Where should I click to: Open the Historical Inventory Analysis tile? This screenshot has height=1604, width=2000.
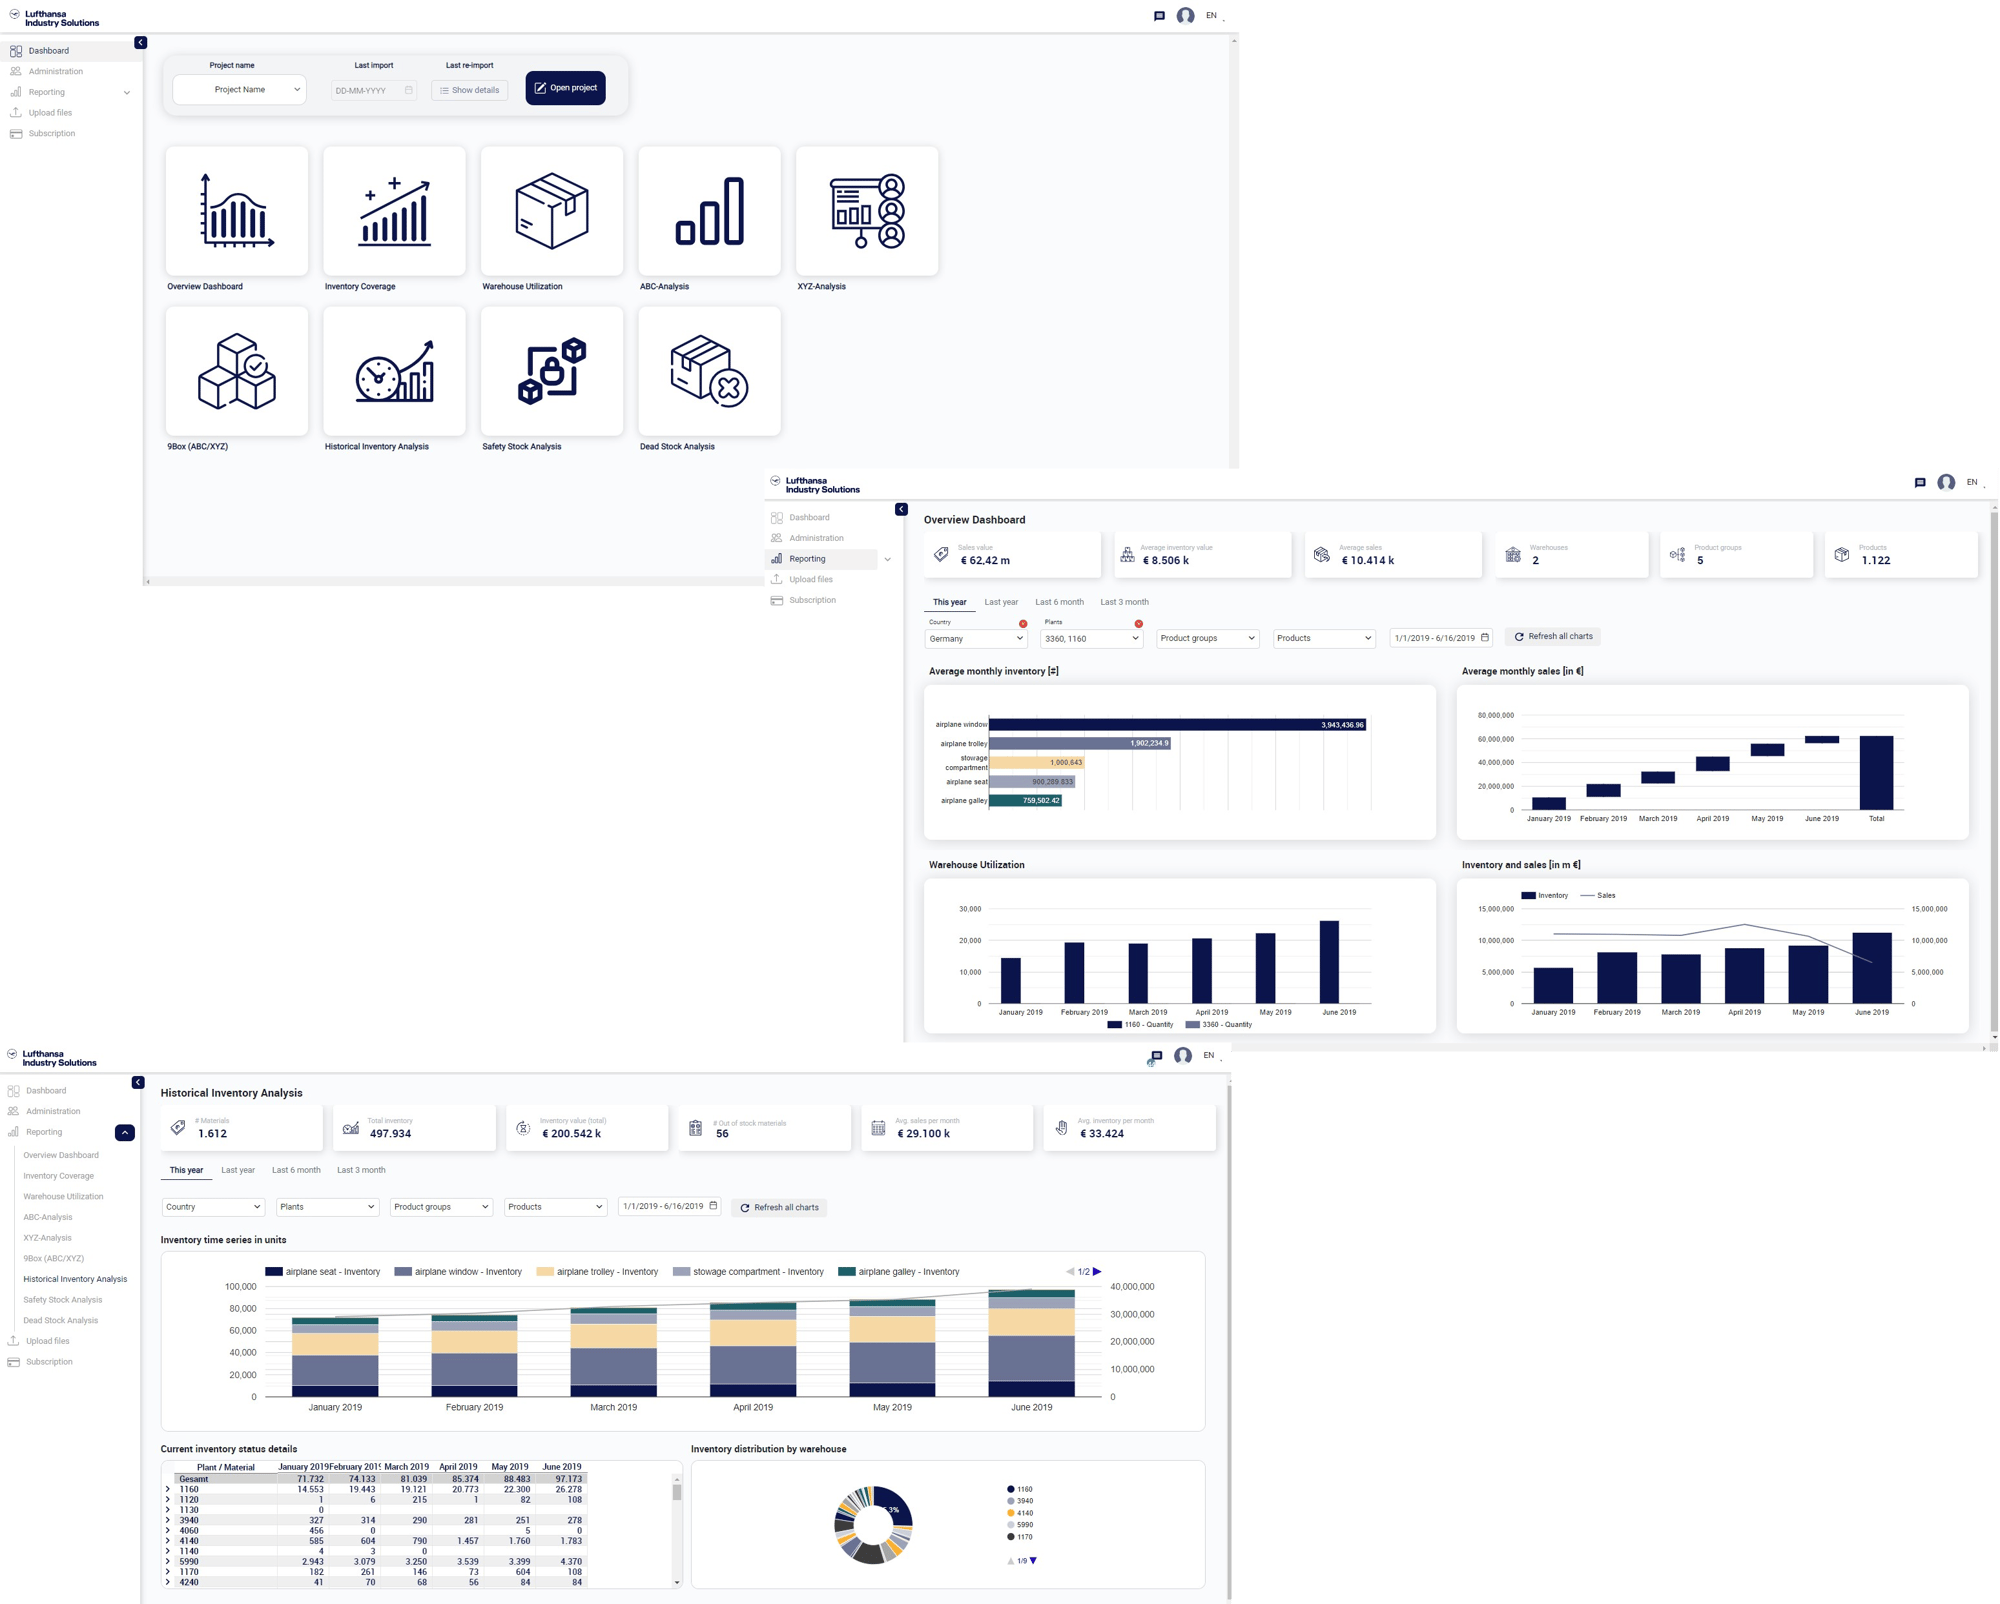click(x=394, y=371)
